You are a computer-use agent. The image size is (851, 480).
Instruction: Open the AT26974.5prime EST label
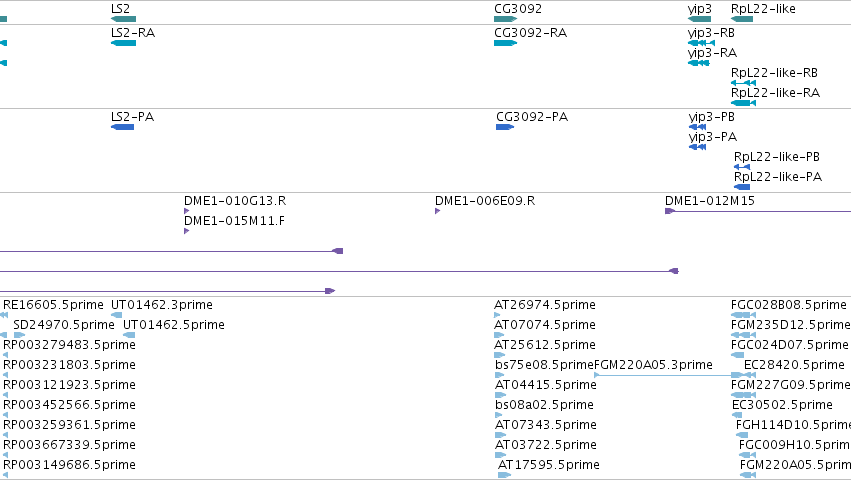pos(544,305)
